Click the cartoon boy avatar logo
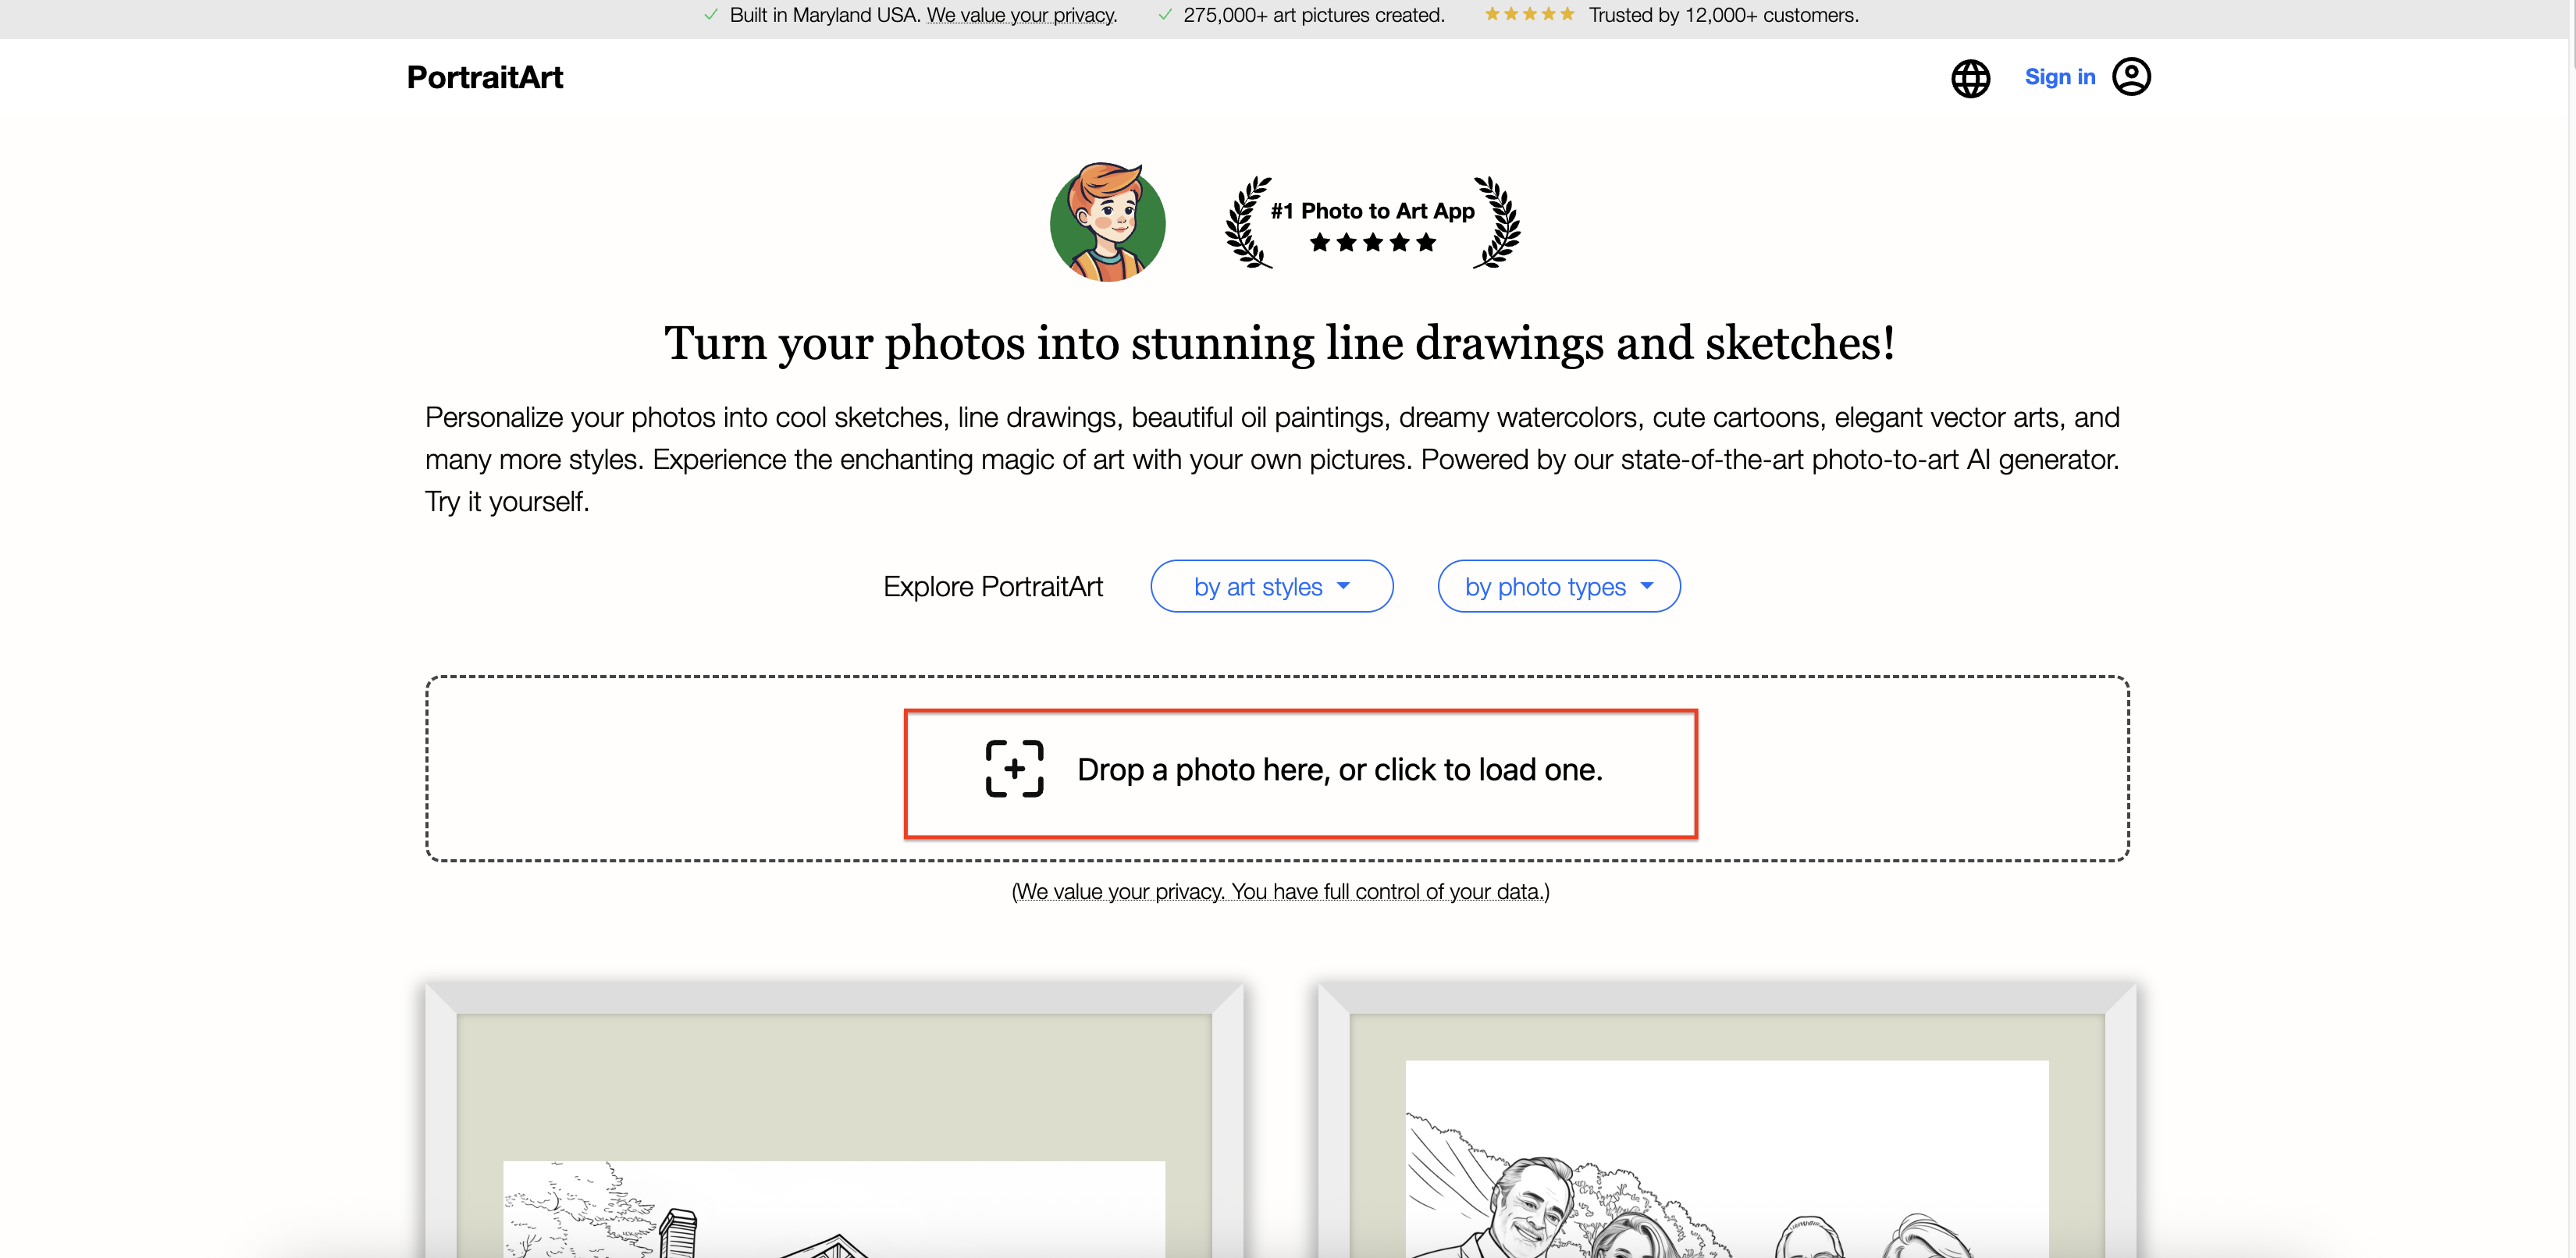 point(1107,221)
